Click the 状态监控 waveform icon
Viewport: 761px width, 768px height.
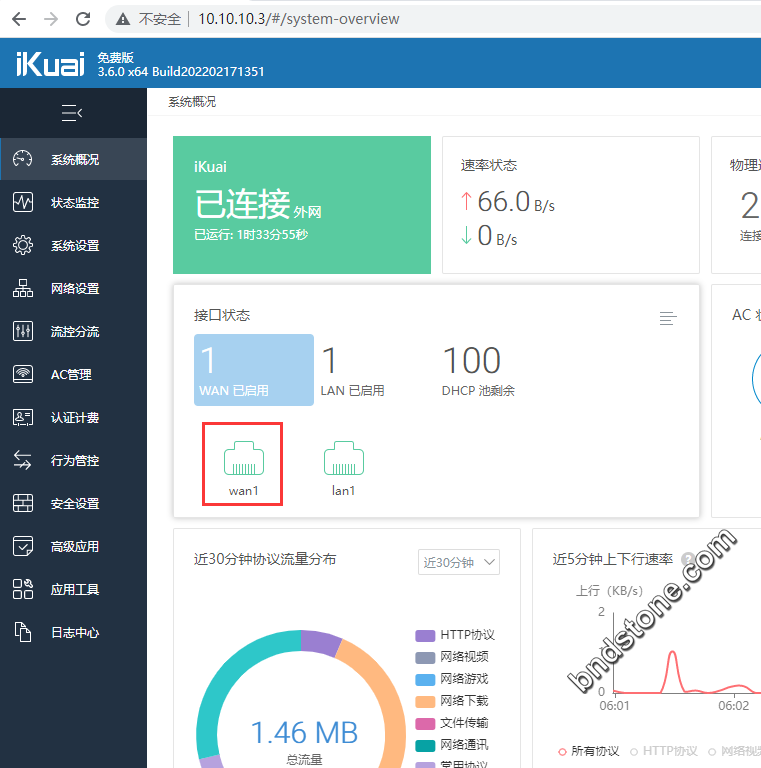point(23,202)
